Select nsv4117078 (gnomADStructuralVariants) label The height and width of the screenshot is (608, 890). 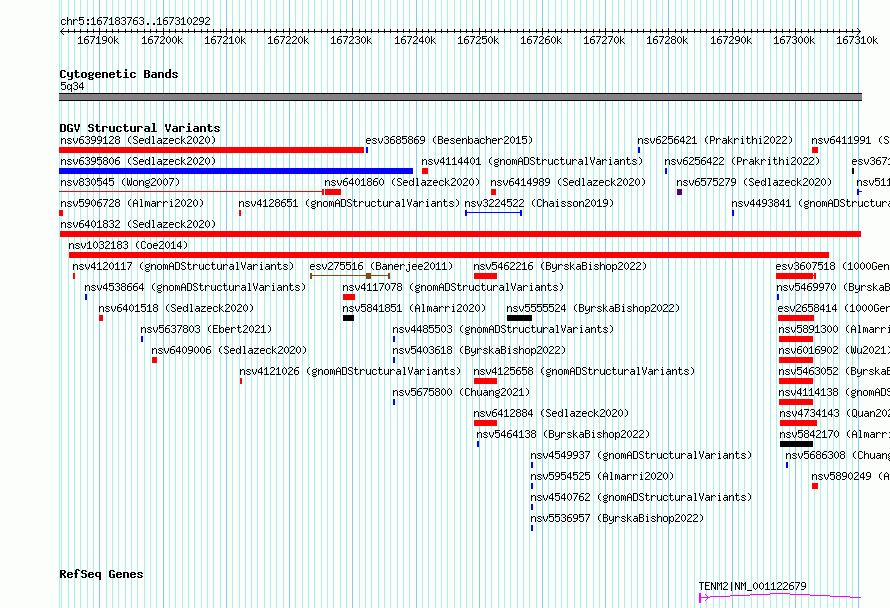tap(454, 287)
